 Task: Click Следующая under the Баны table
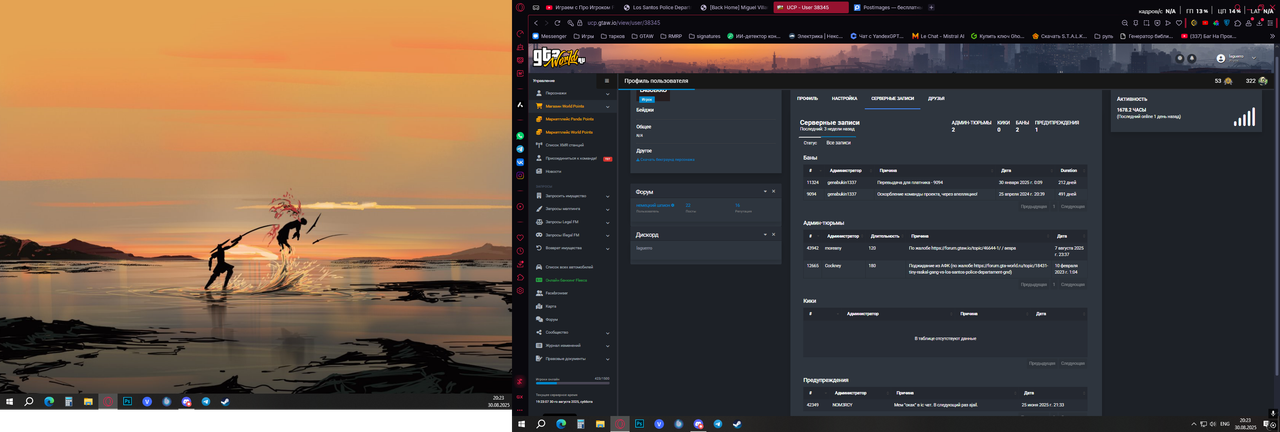point(1072,206)
